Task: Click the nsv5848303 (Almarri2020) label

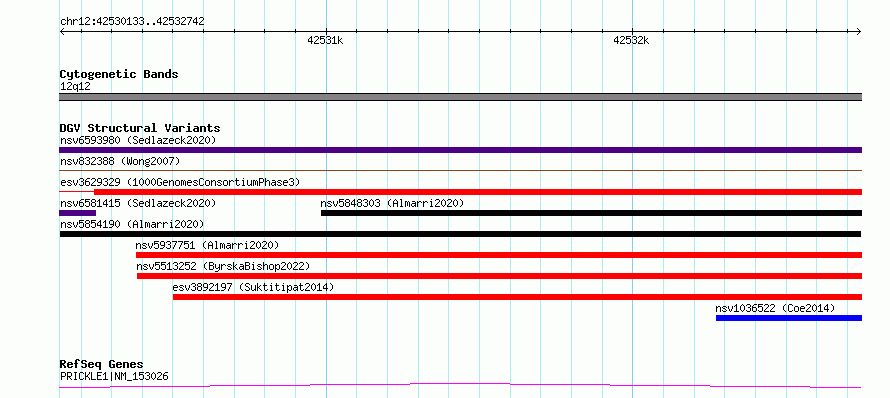Action: point(392,203)
